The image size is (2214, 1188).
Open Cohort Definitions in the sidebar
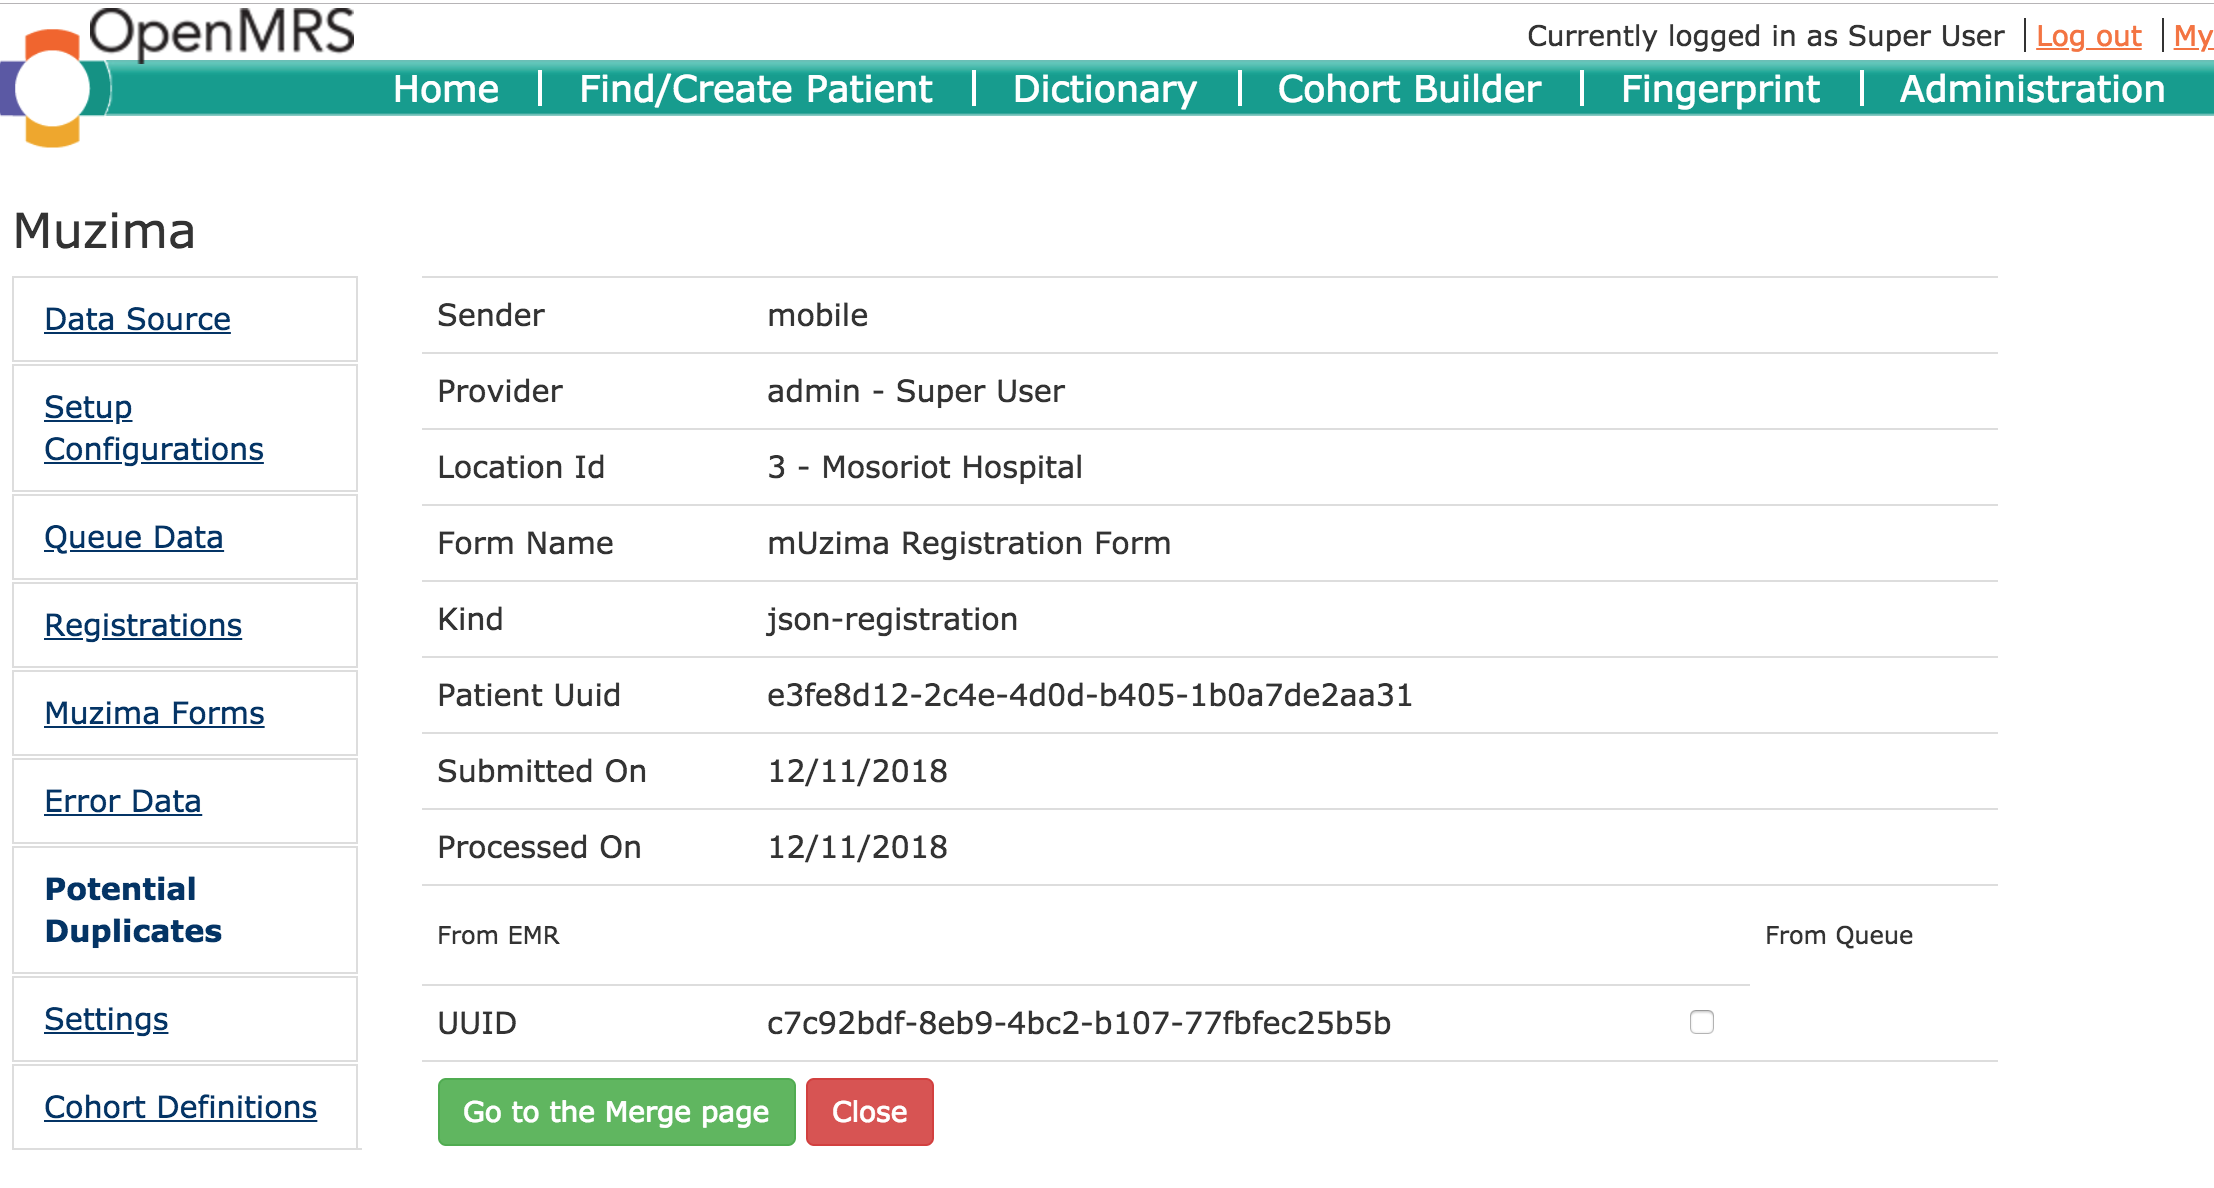[181, 1107]
